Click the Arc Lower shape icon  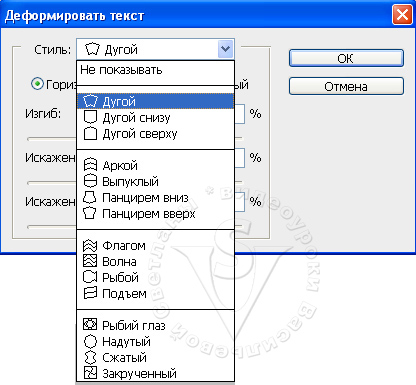coord(90,117)
